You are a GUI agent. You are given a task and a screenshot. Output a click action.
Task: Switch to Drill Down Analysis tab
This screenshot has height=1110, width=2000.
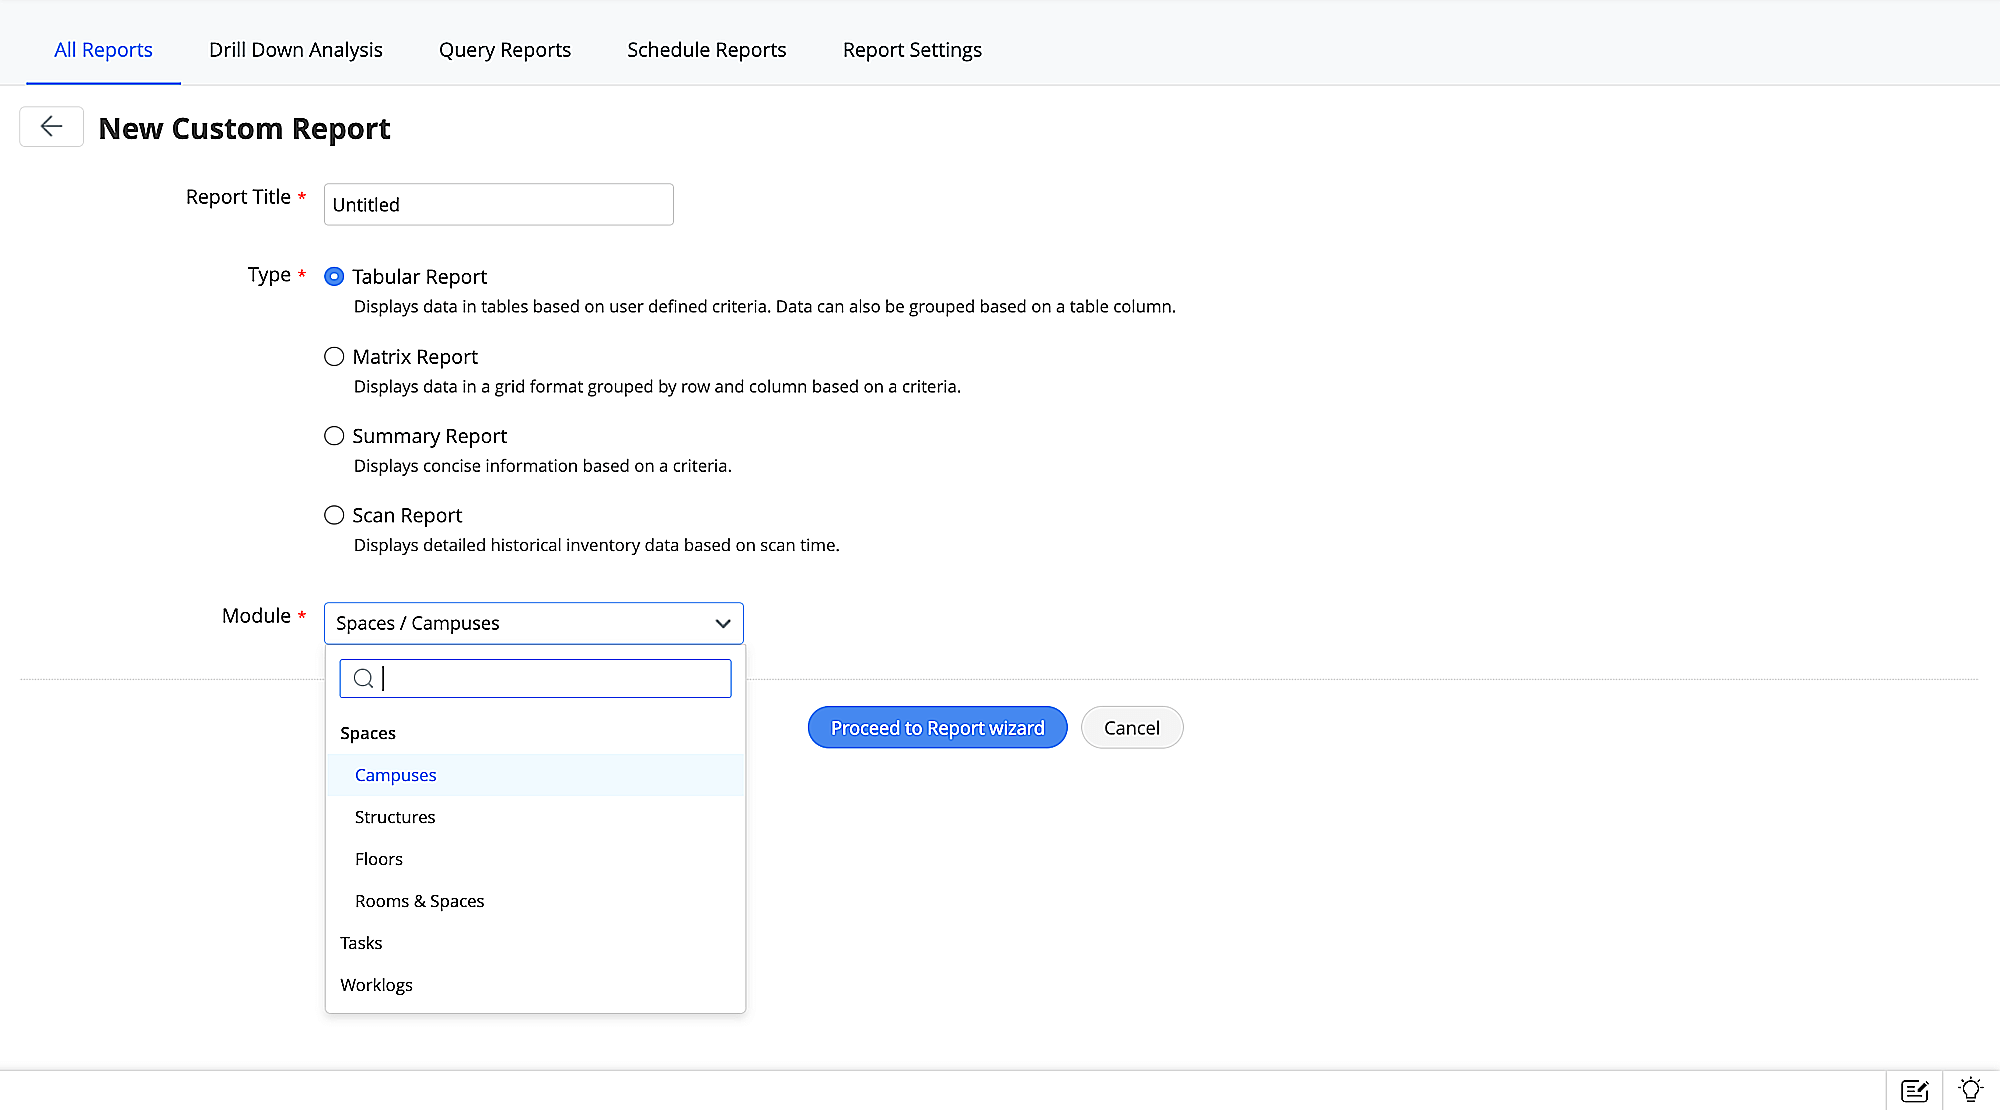coord(296,50)
